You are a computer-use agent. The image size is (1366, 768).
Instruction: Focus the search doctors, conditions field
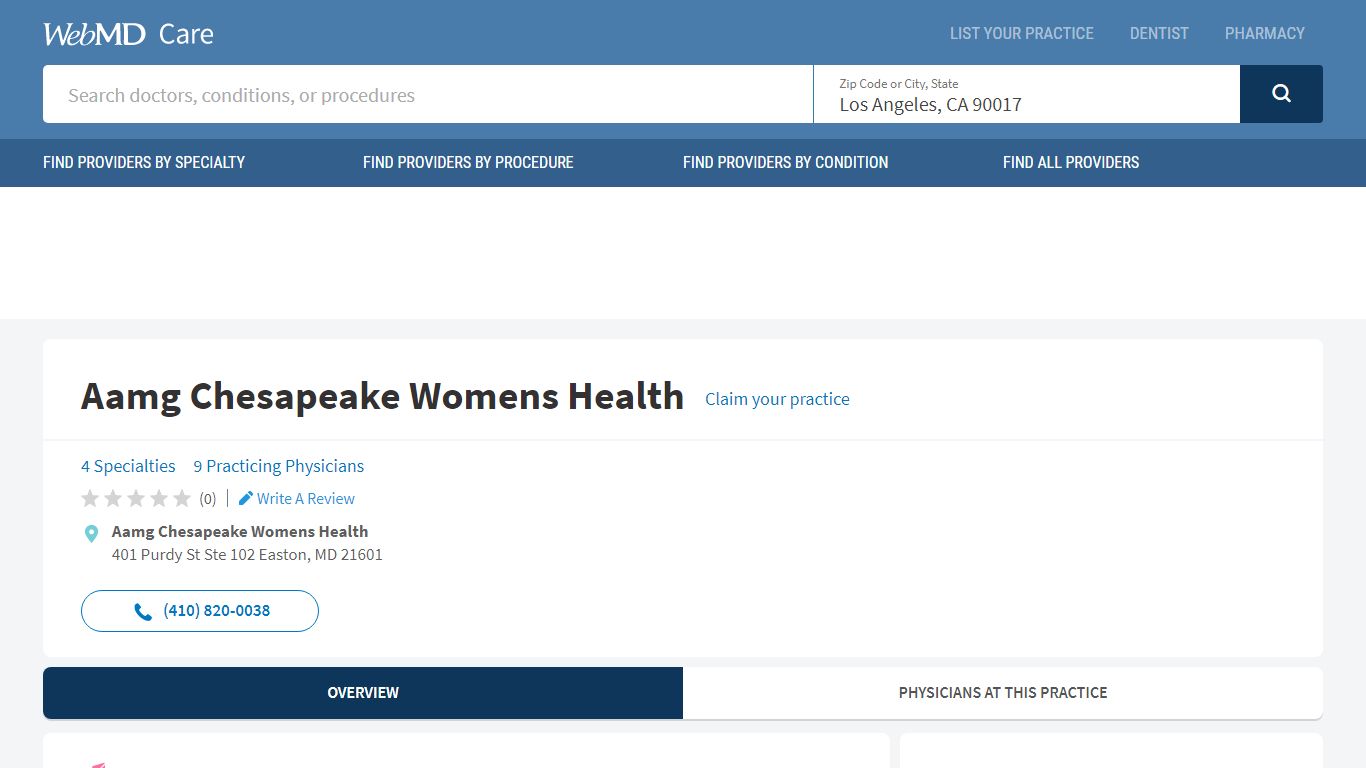coord(428,94)
